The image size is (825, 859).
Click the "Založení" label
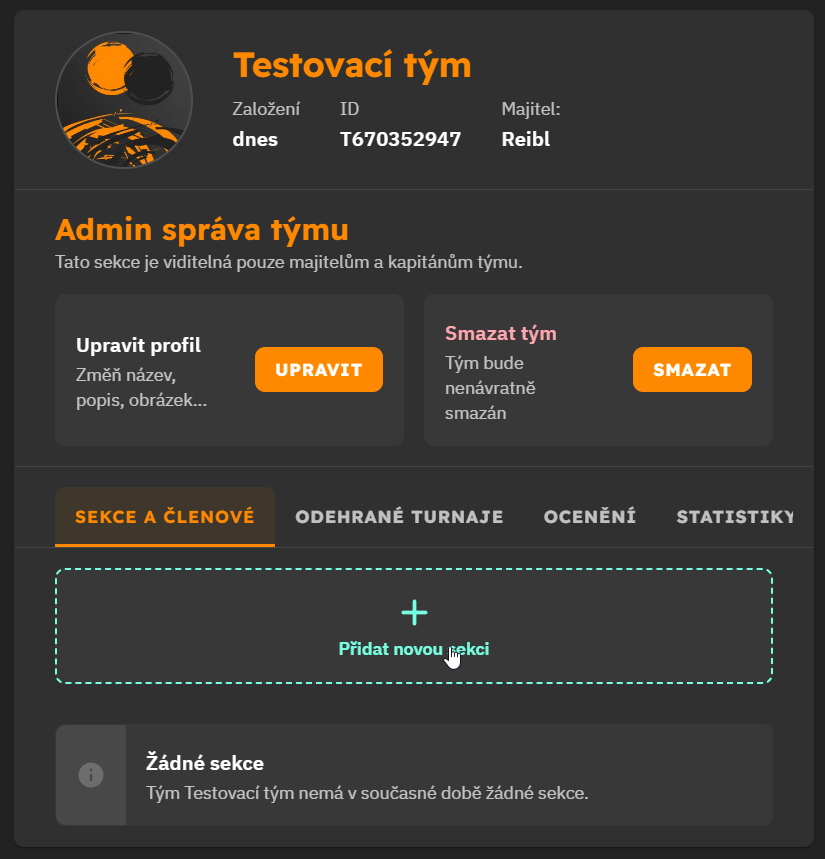[265, 109]
